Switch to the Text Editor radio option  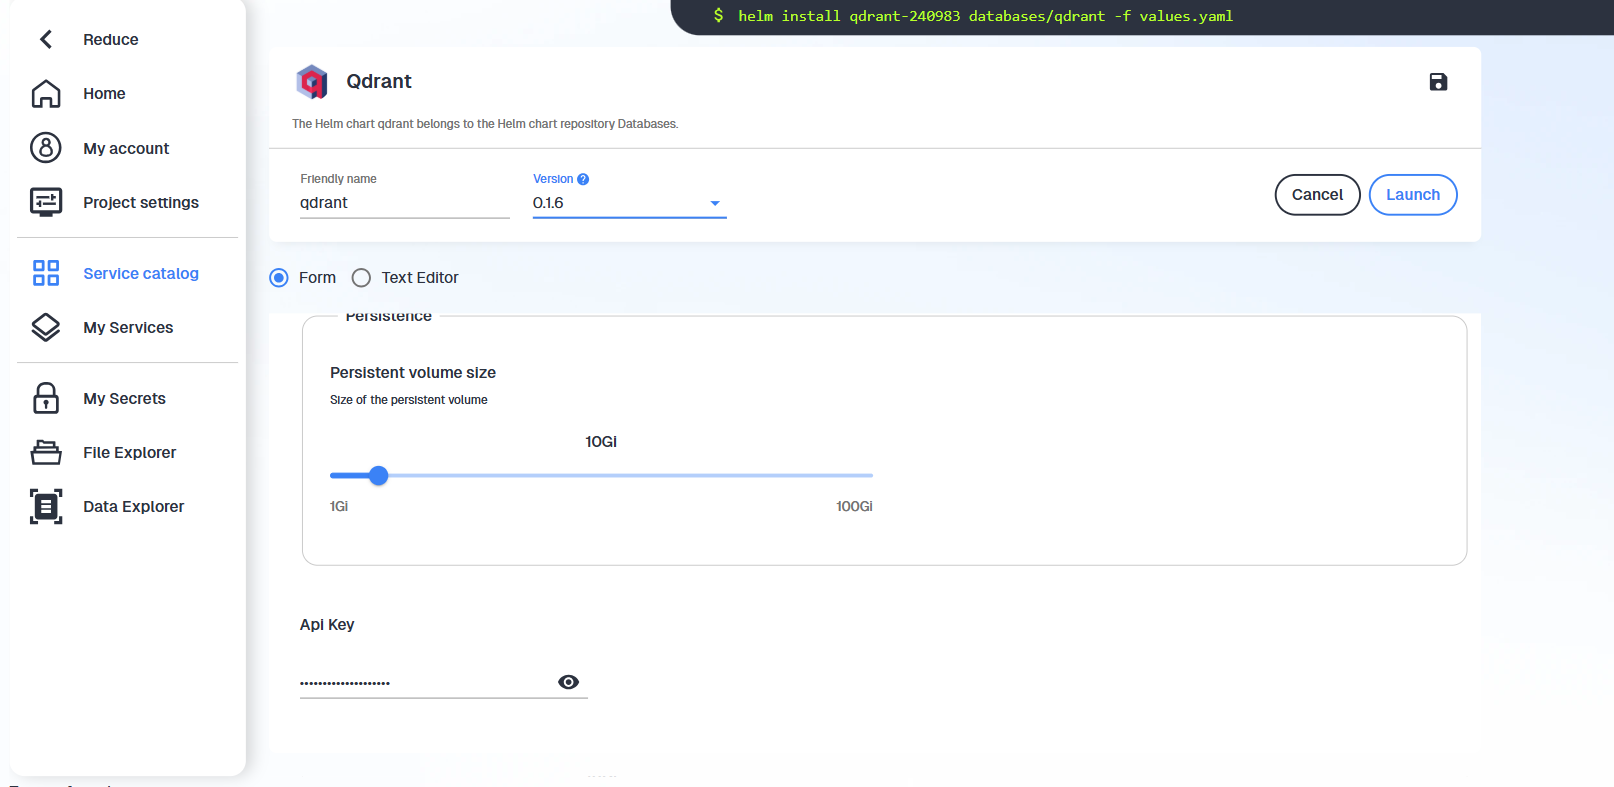click(361, 278)
